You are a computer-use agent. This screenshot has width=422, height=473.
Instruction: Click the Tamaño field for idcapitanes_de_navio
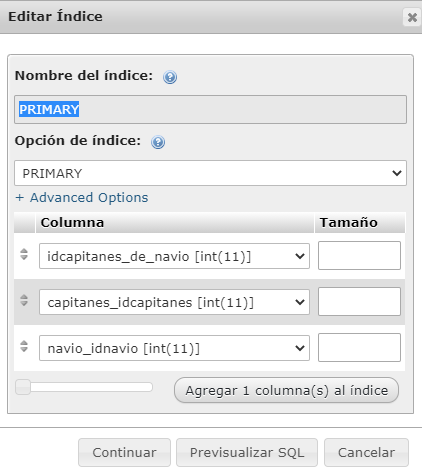click(359, 256)
